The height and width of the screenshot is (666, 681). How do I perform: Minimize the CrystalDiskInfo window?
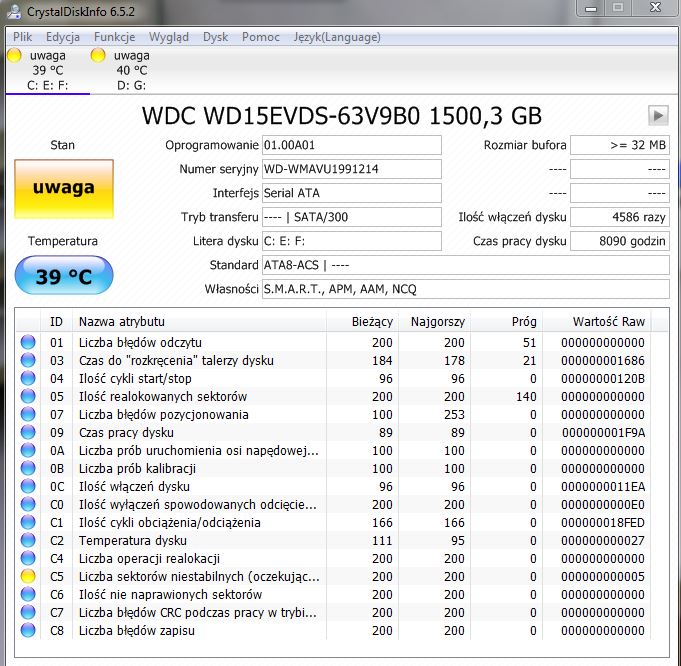click(x=591, y=8)
